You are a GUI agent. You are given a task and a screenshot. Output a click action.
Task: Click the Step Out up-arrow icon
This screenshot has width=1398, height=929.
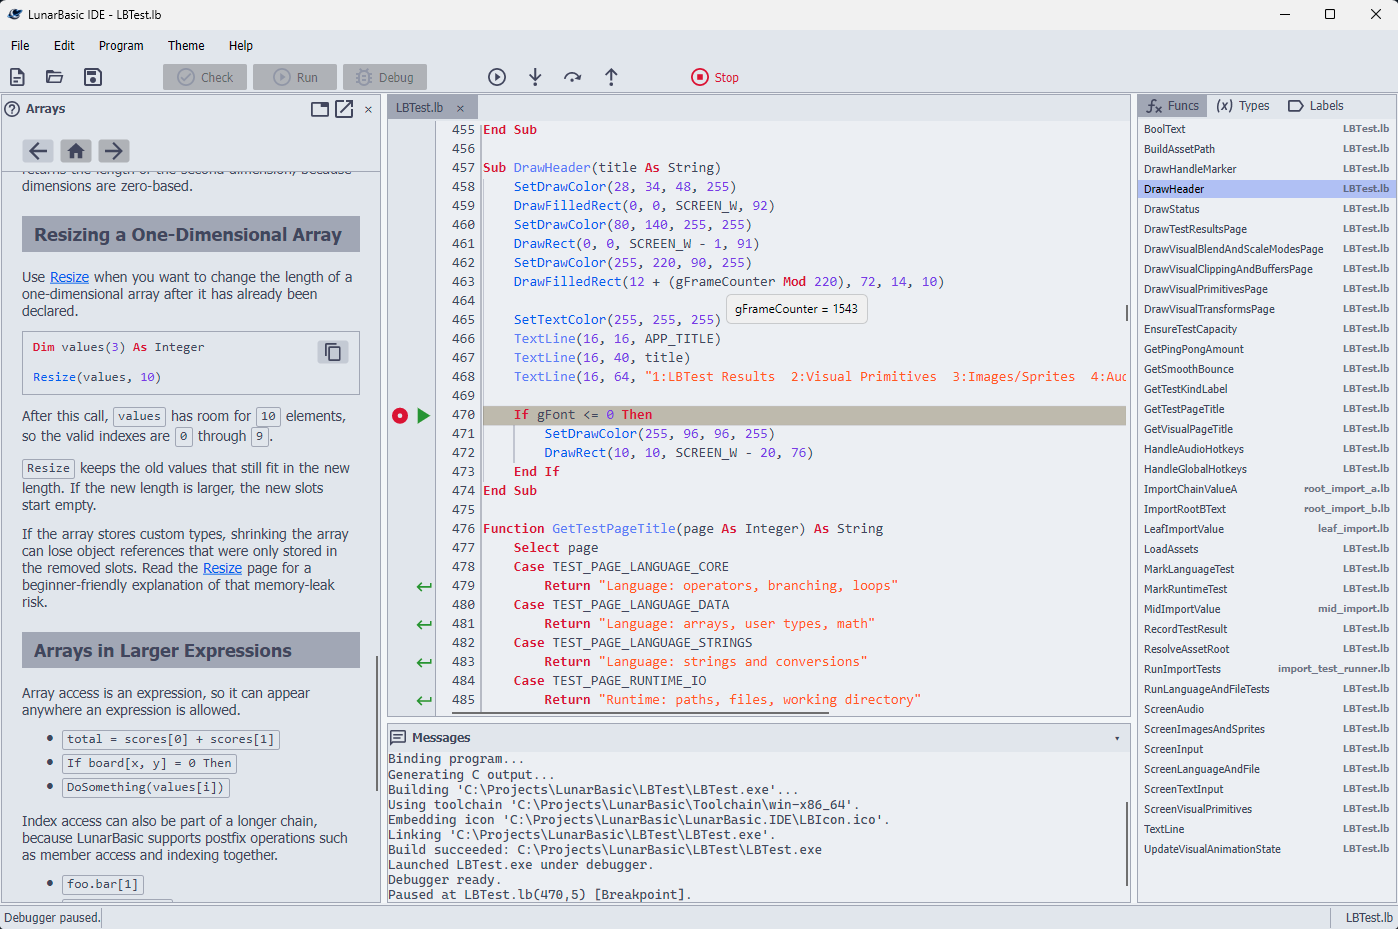pyautogui.click(x=611, y=76)
